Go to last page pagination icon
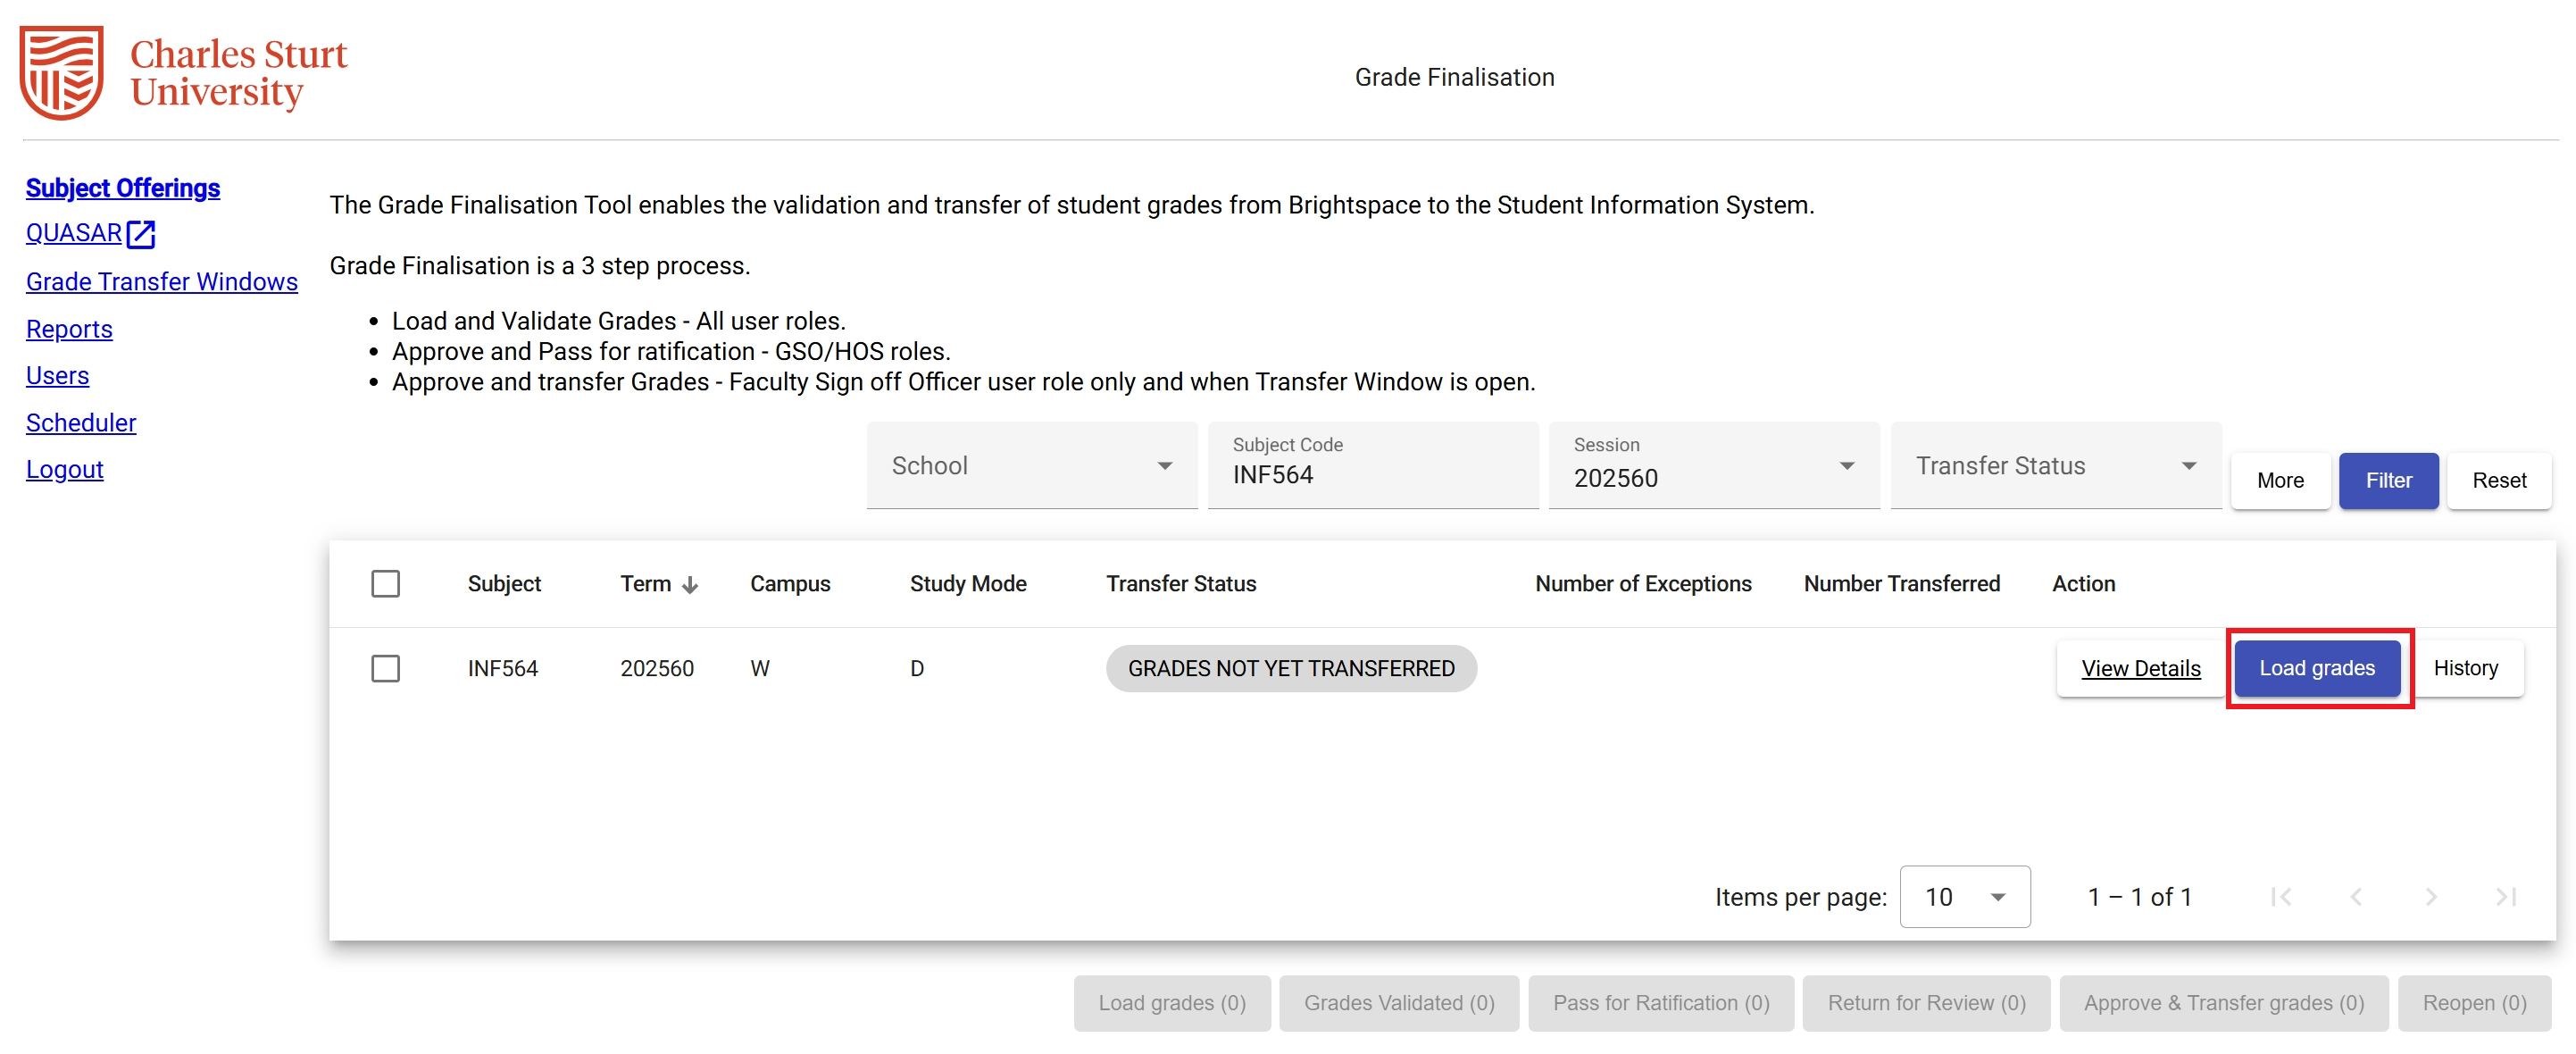 [x=2505, y=897]
